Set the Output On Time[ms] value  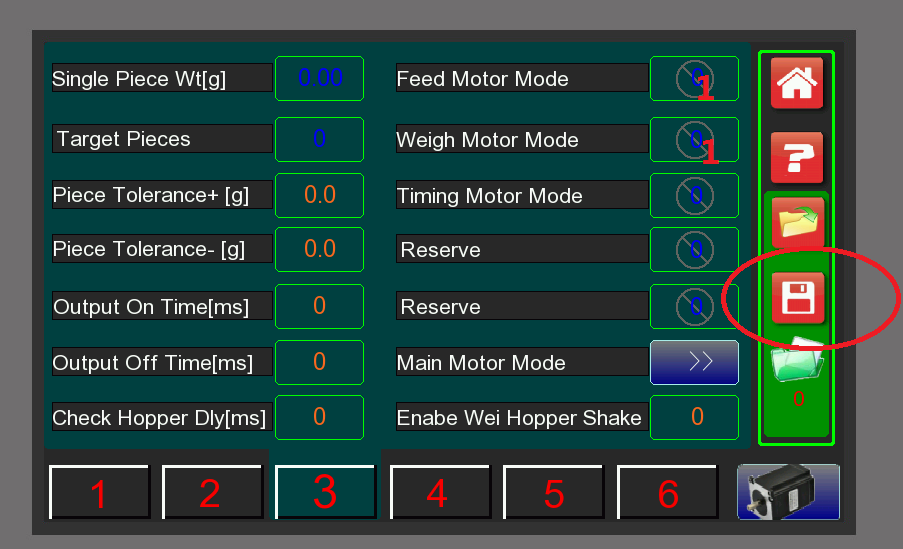pyautogui.click(x=319, y=306)
